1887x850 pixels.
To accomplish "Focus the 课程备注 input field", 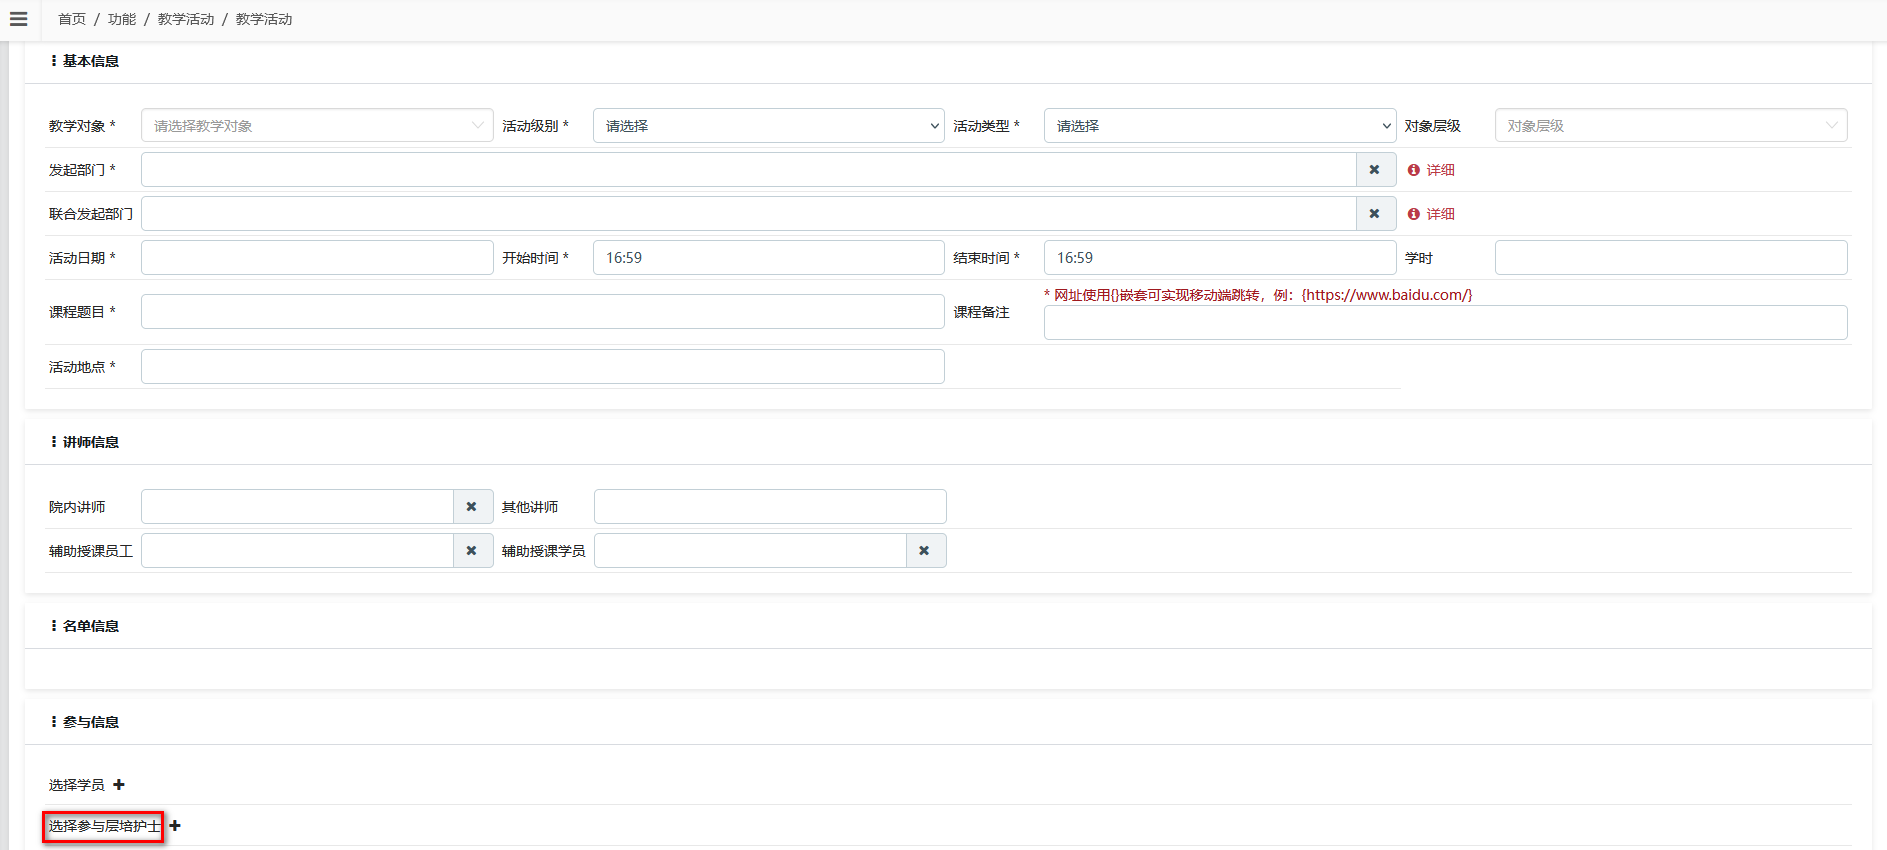I will 1445,323.
